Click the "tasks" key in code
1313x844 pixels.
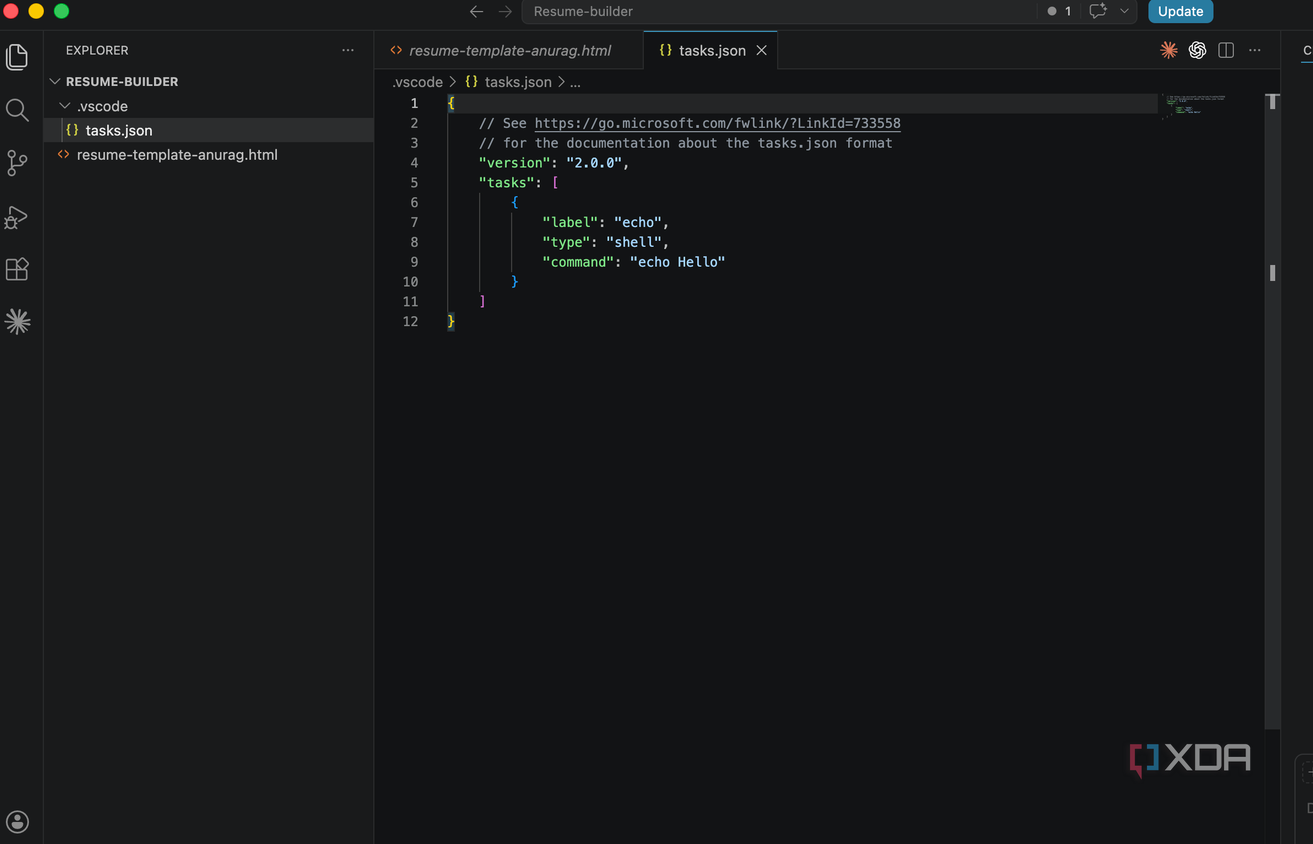(506, 183)
